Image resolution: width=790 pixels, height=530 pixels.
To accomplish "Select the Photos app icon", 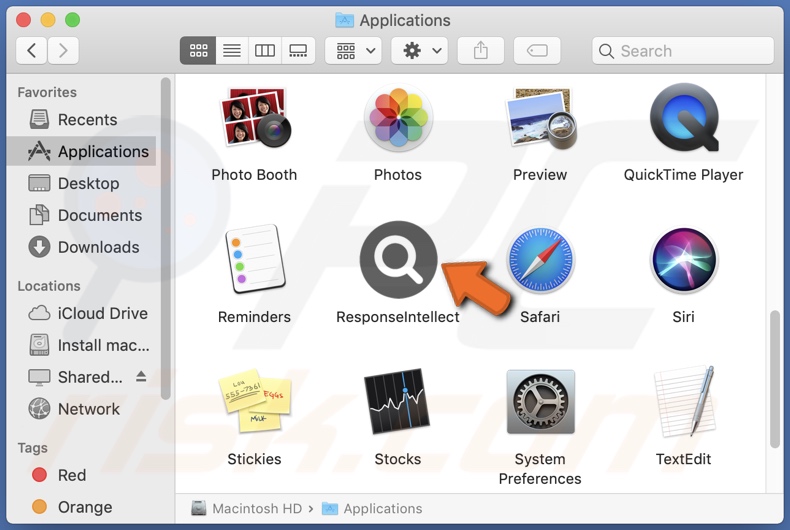I will coord(398,118).
